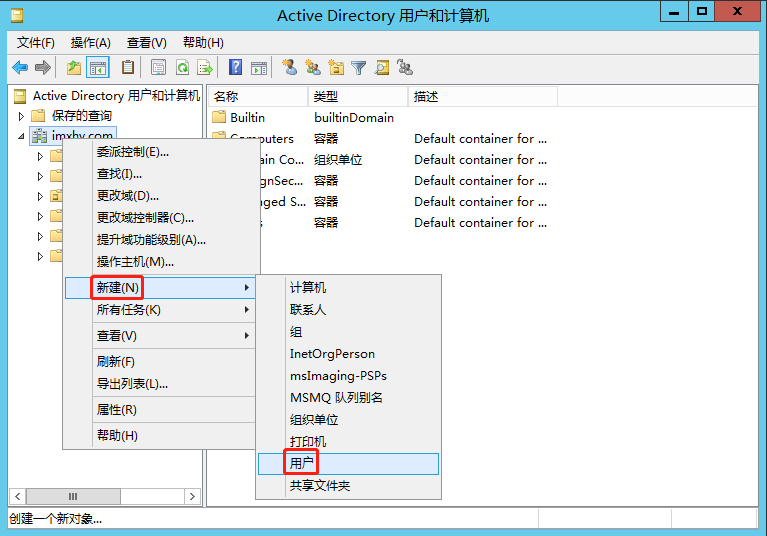Click the 组织单位 type cell in the list
Image resolution: width=767 pixels, height=536 pixels.
click(338, 160)
